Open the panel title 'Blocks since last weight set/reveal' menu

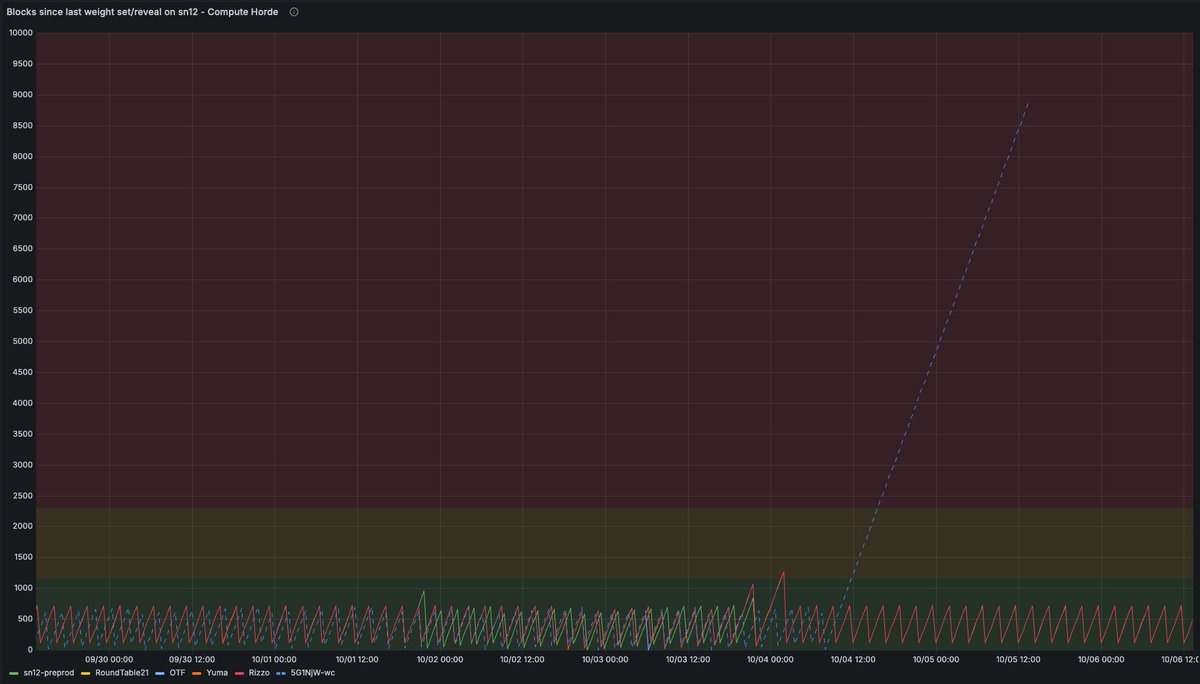pyautogui.click(x=142, y=12)
